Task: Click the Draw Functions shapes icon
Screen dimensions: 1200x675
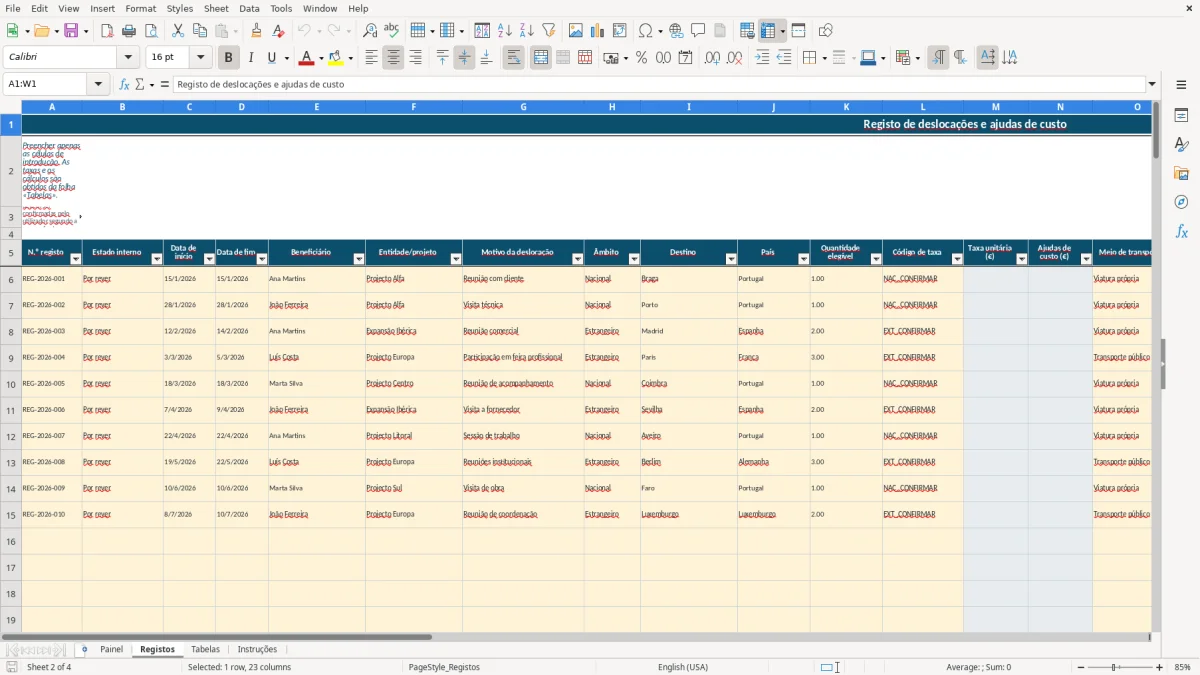Action: (x=826, y=31)
